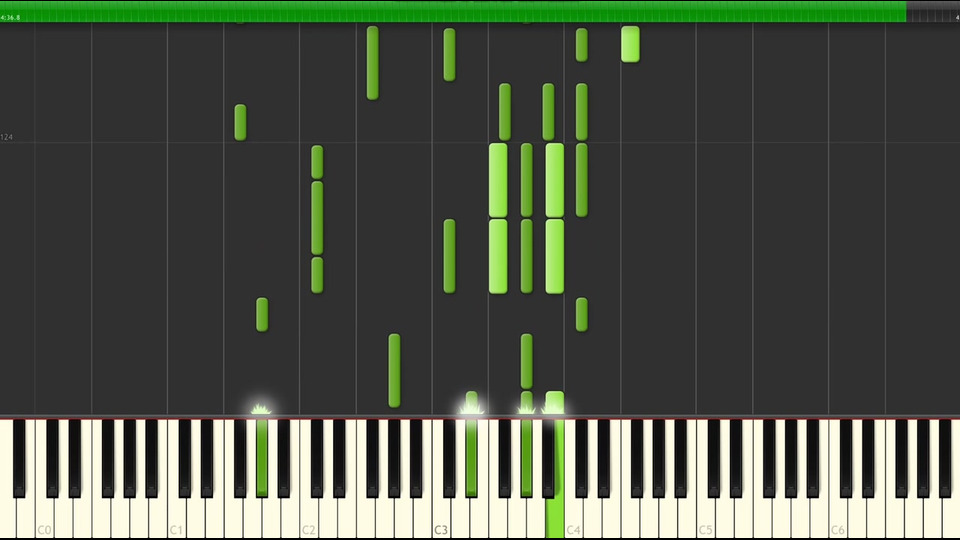The height and width of the screenshot is (540, 960).
Task: Click the glowing note hitting the D#3 key
Action: [471, 403]
